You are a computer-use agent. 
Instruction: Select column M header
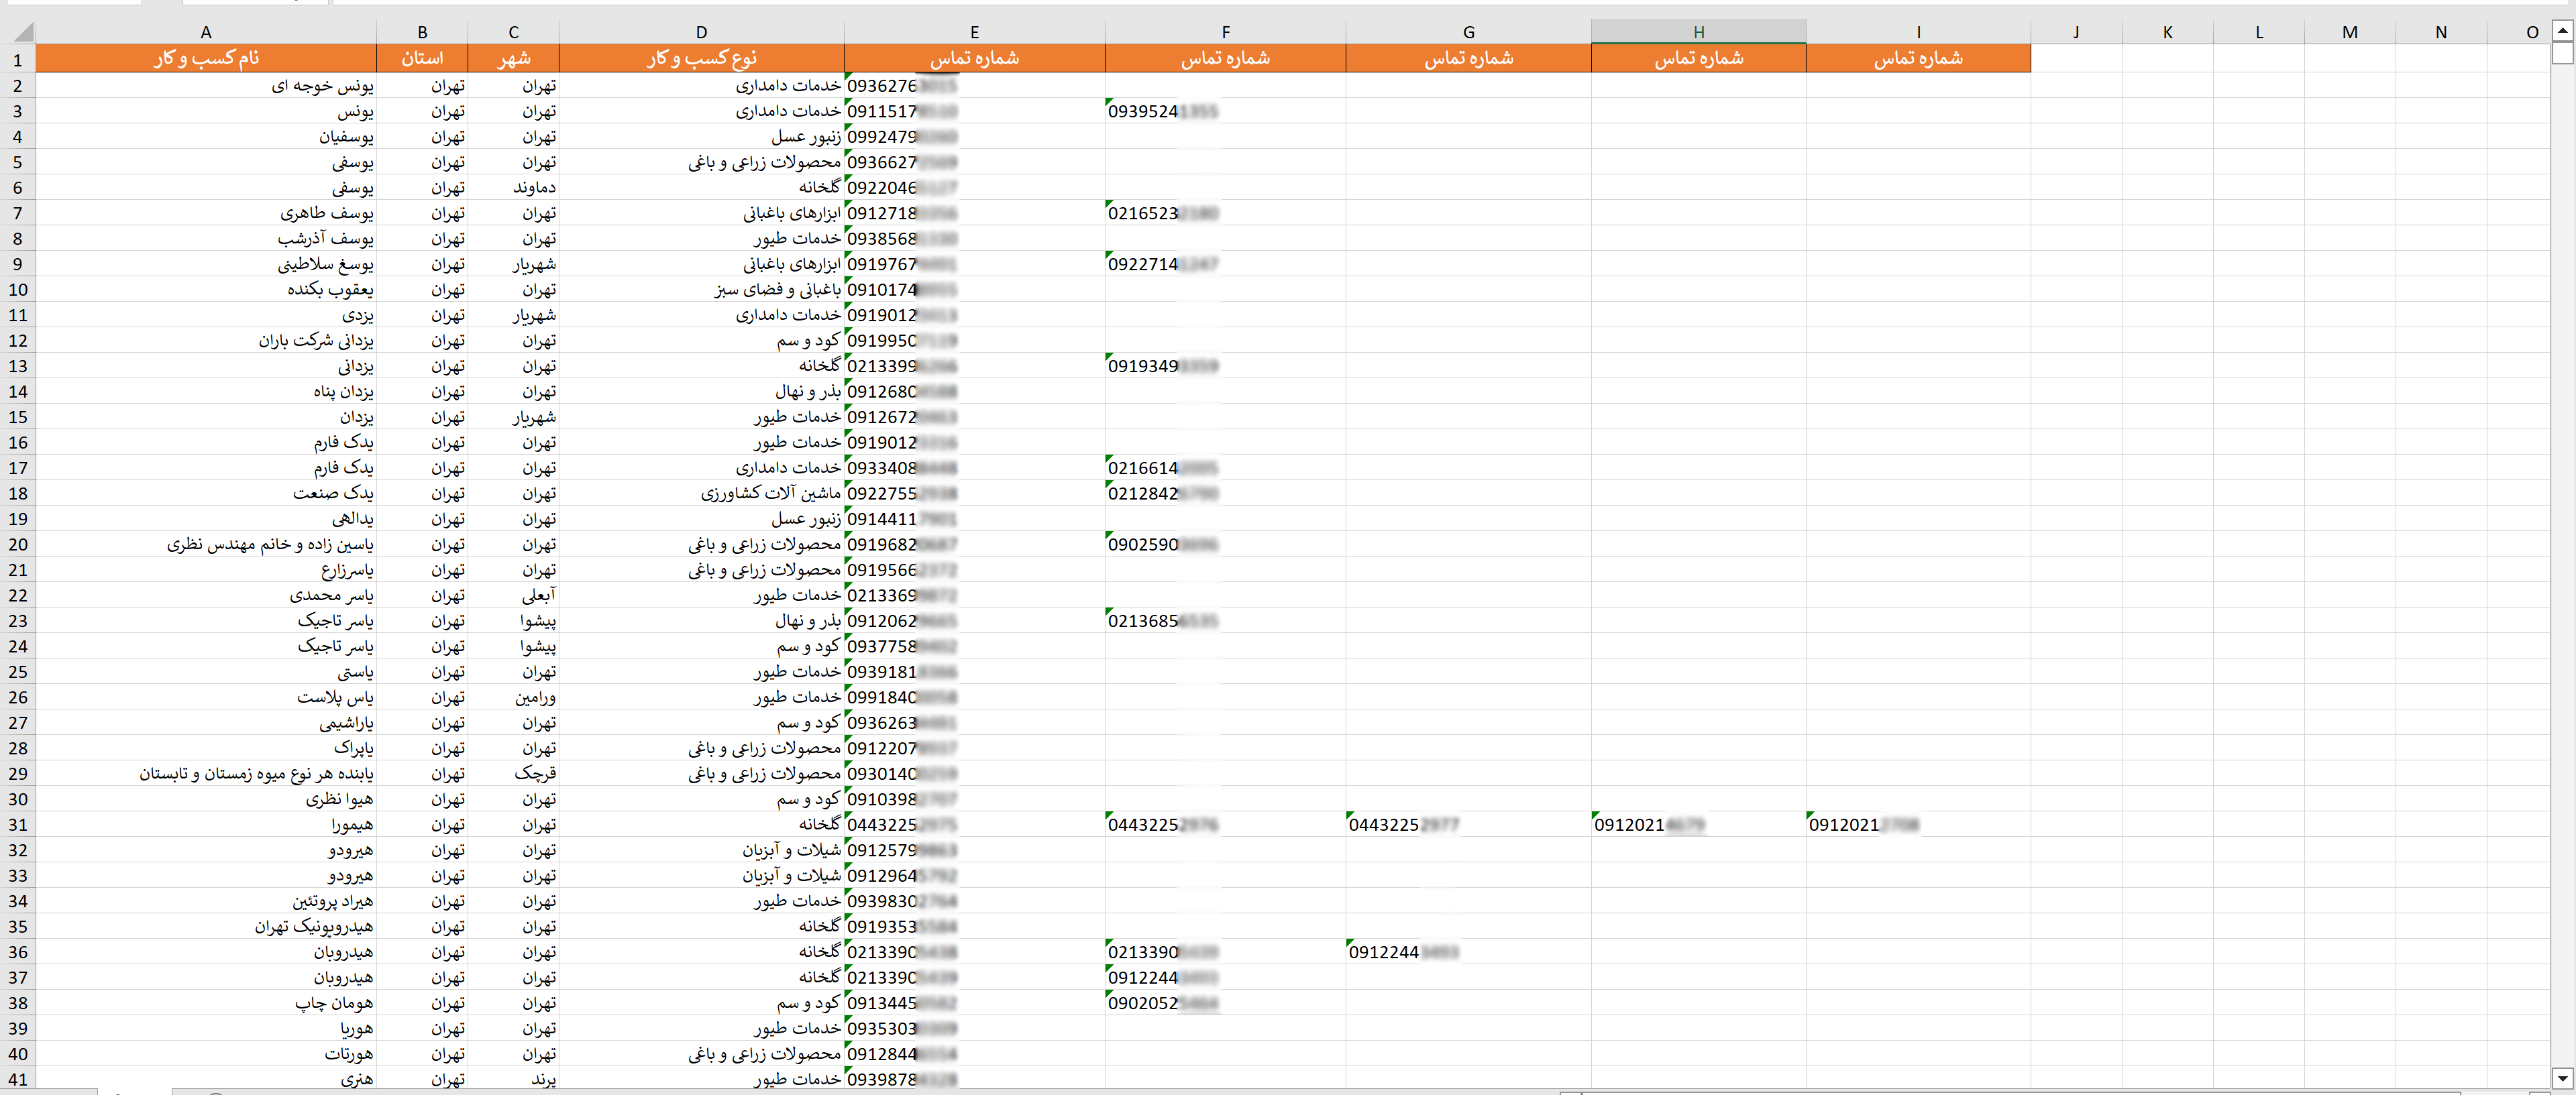tap(2350, 32)
